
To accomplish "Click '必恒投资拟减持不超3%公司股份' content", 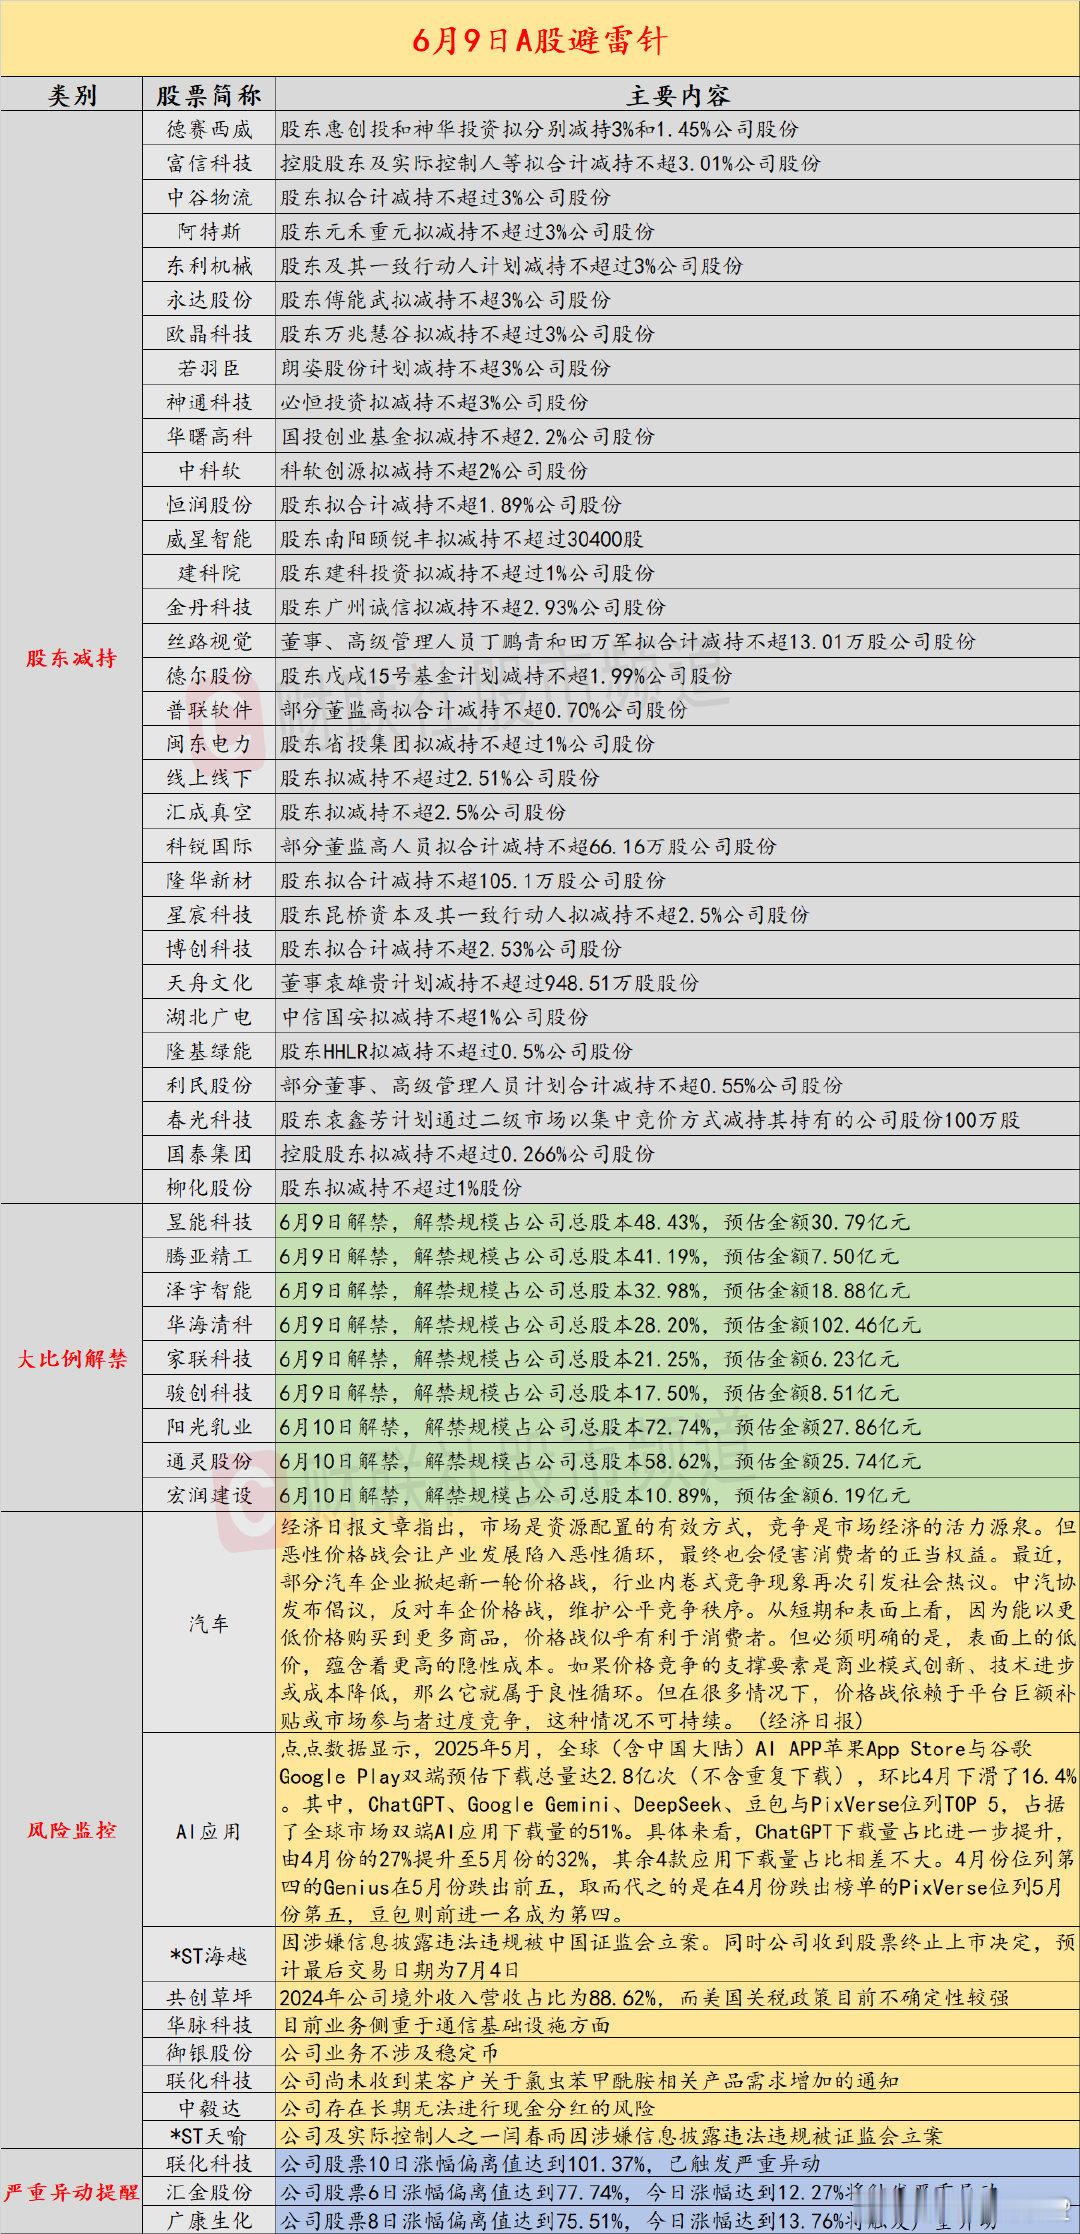I will [434, 402].
